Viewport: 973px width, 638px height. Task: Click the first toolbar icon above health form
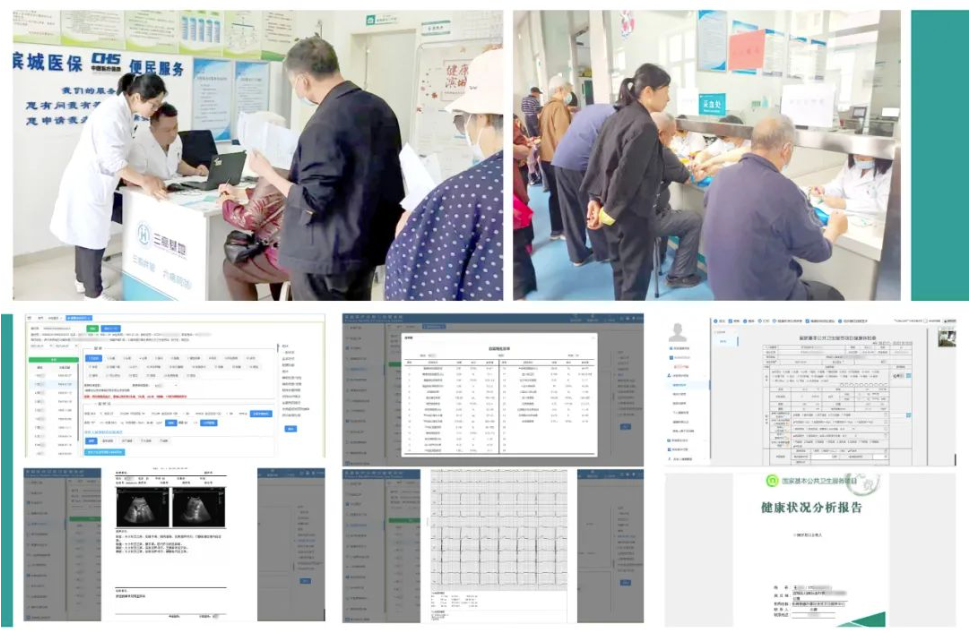pos(717,322)
